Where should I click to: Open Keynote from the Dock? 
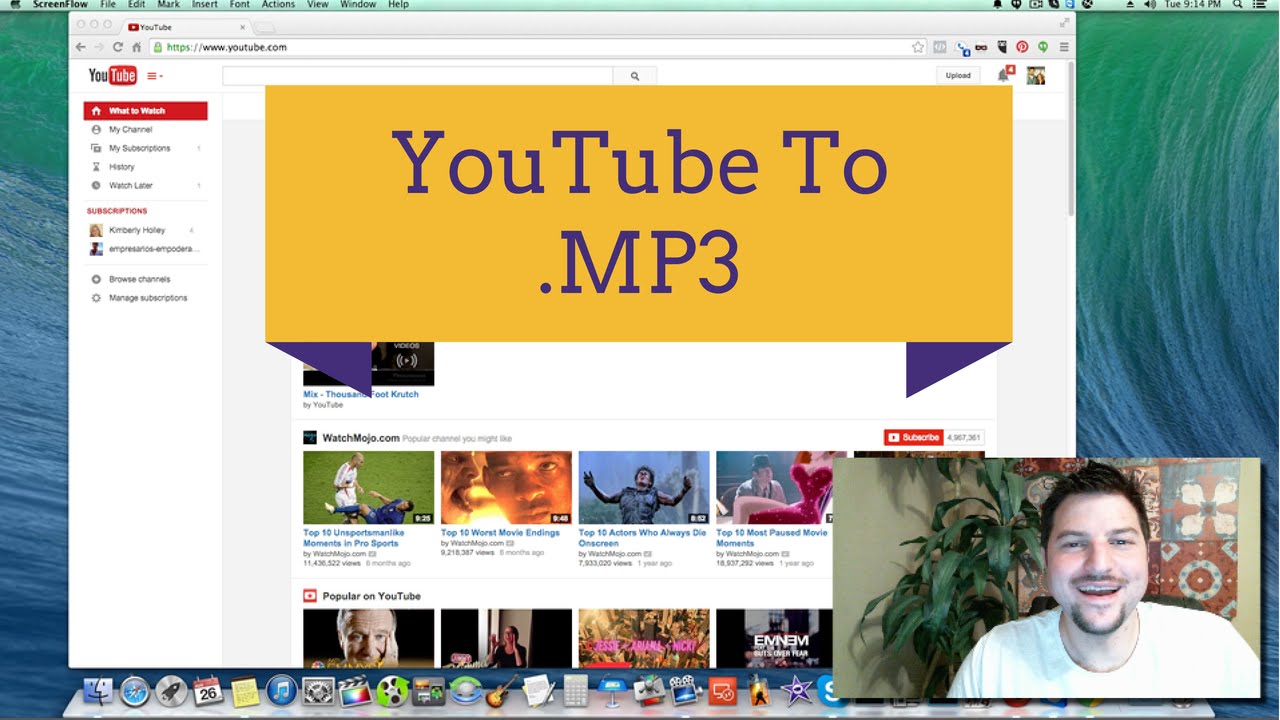[x=611, y=691]
